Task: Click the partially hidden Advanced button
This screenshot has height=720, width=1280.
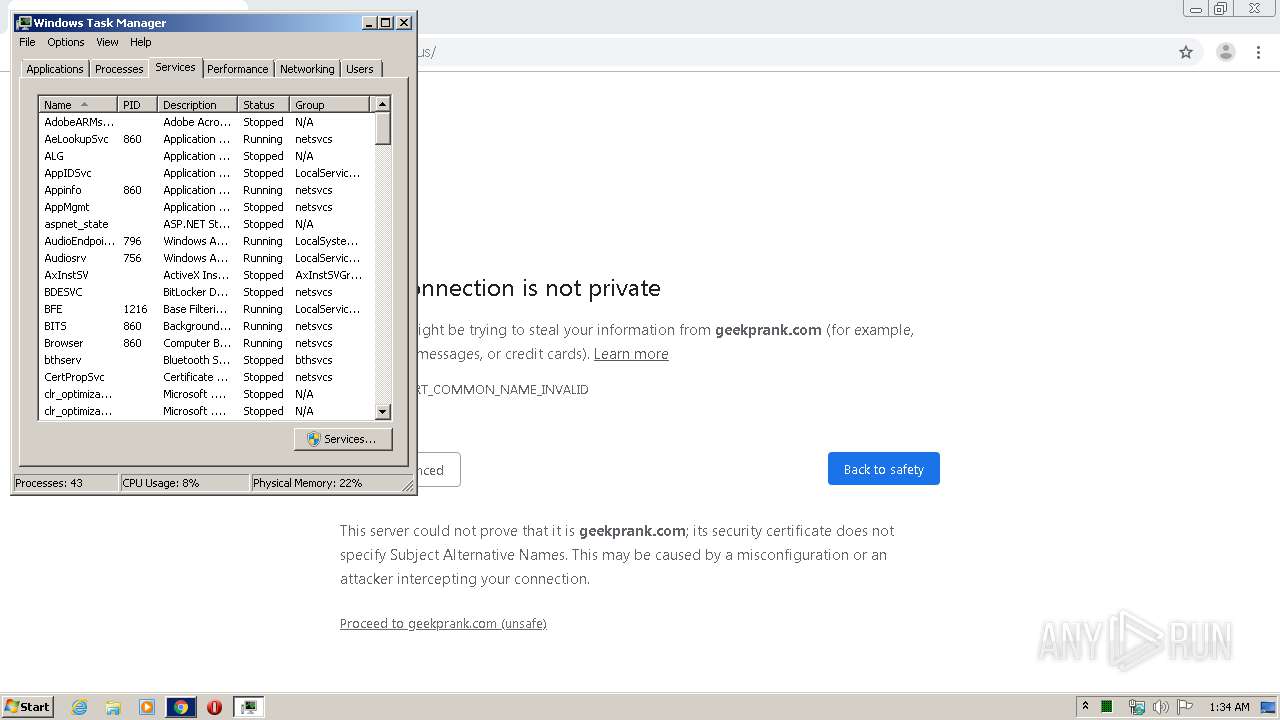Action: tap(438, 470)
